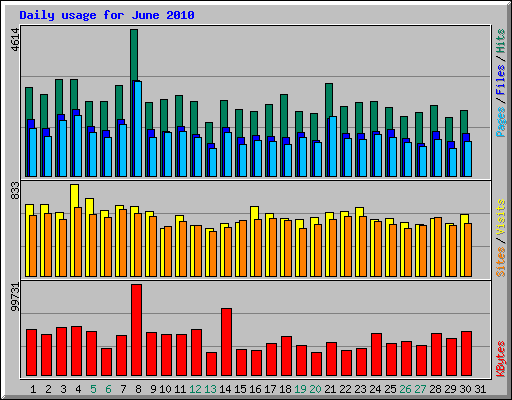Image resolution: width=512 pixels, height=400 pixels.
Task: Click the light-blue pages bar for day 21
Action: (x=333, y=146)
